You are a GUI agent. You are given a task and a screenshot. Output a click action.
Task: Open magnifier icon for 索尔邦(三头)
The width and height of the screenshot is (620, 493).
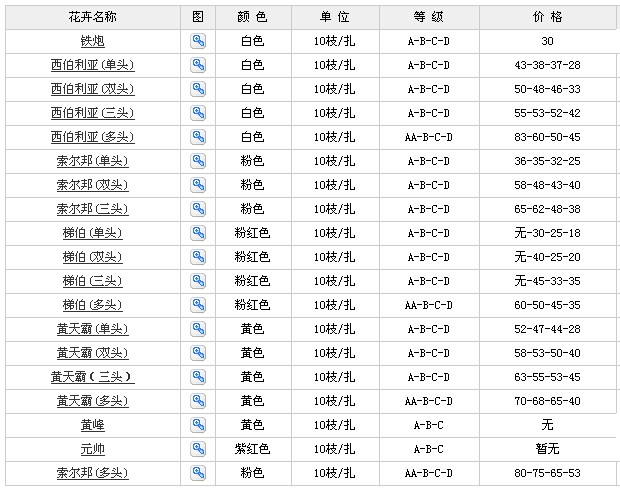click(x=198, y=209)
